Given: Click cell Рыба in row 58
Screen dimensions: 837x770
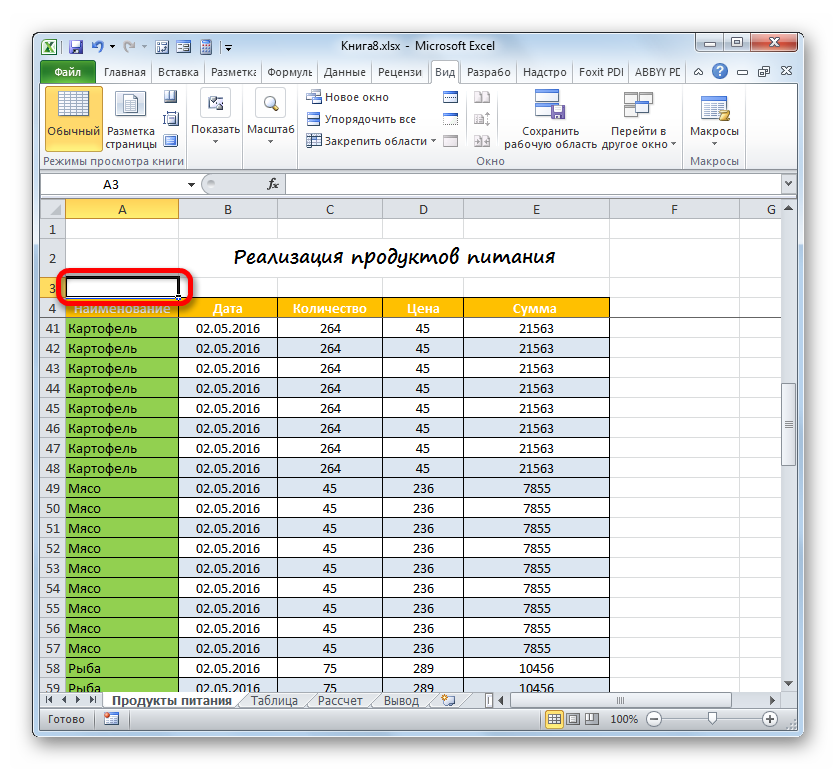Looking at the screenshot, I should tap(122, 669).
